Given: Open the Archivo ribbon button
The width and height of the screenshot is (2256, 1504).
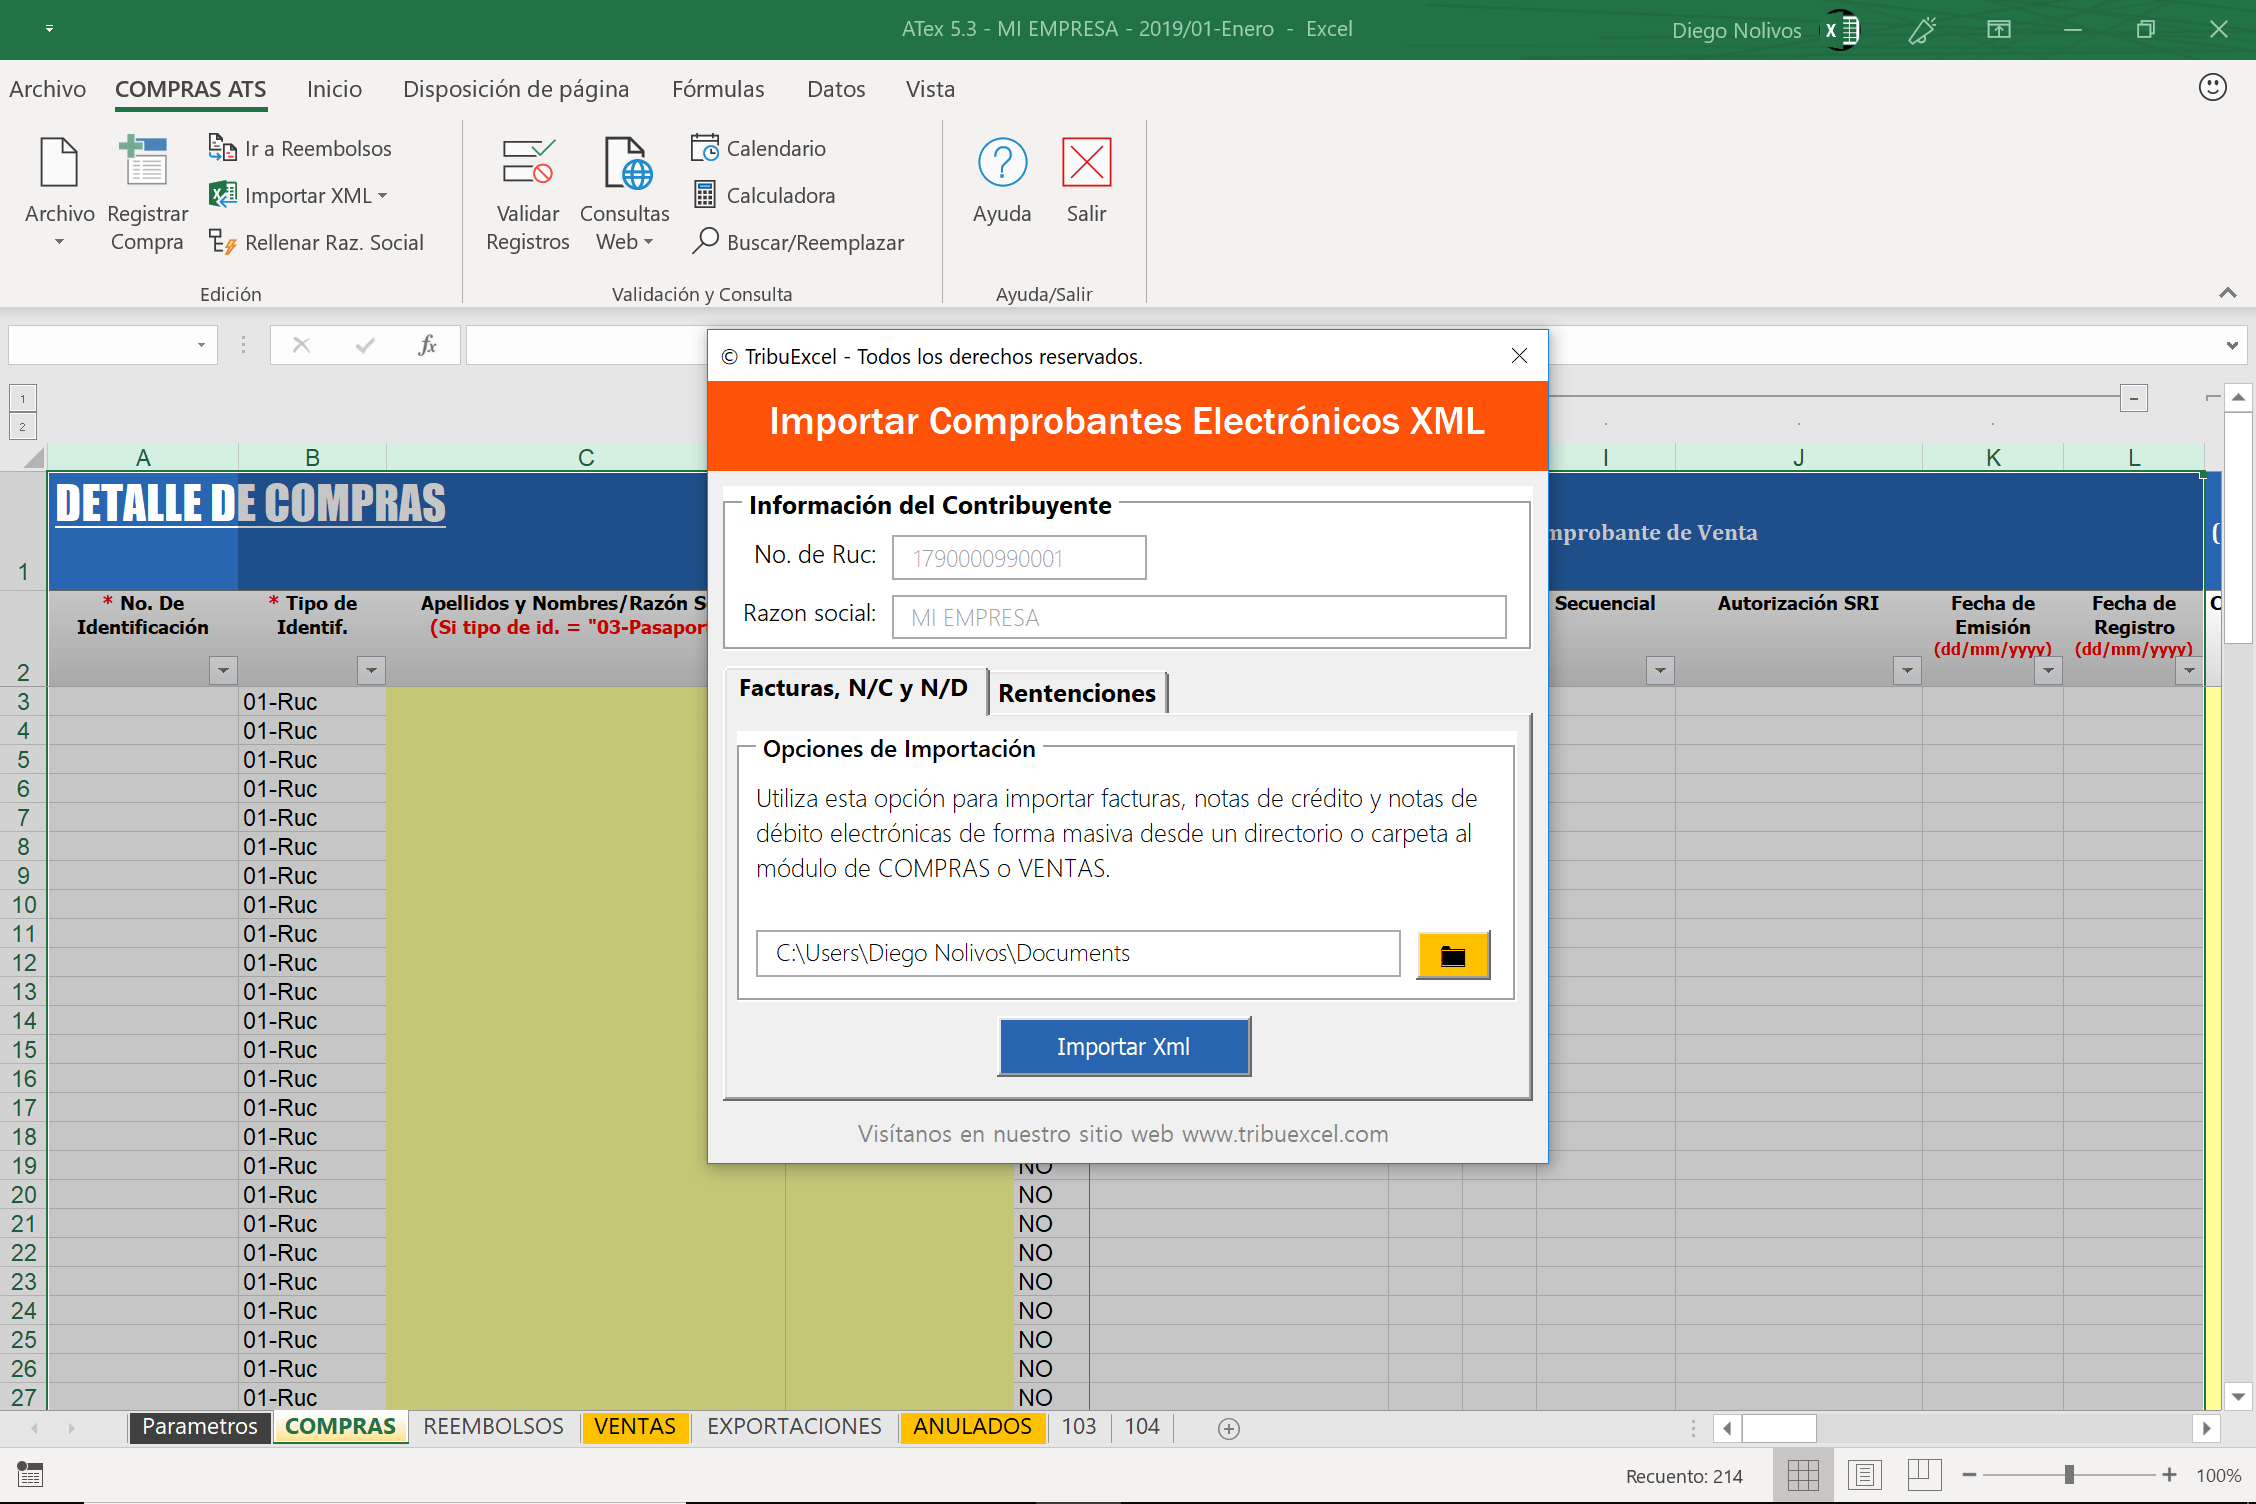Looking at the screenshot, I should pos(59,193).
